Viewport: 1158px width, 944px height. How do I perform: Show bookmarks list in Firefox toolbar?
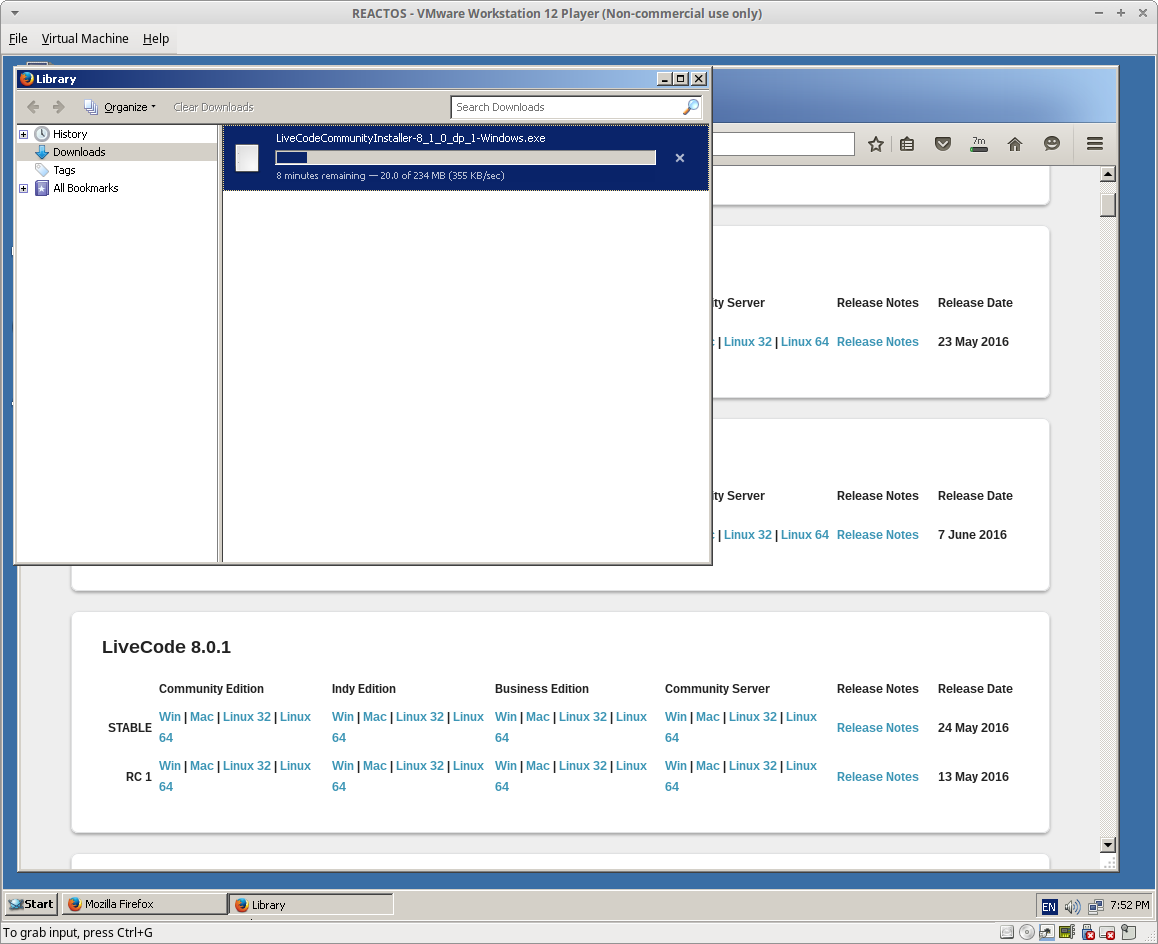coord(907,144)
